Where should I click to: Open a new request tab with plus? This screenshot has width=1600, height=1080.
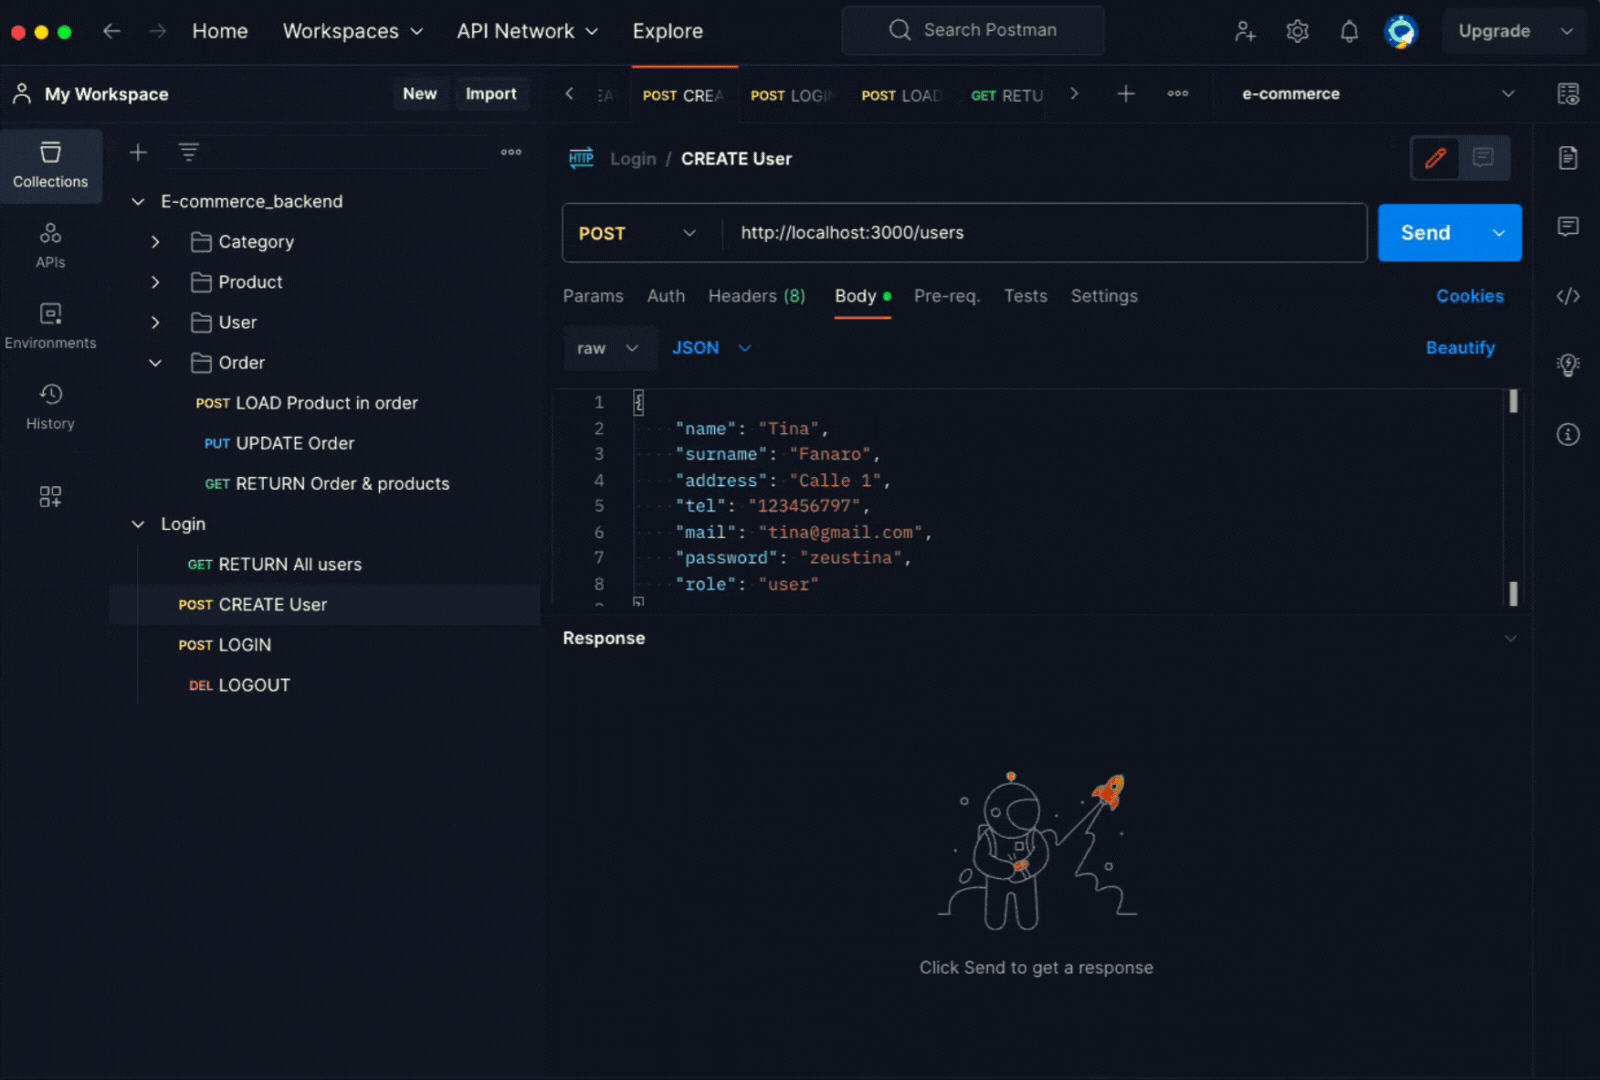[1126, 94]
